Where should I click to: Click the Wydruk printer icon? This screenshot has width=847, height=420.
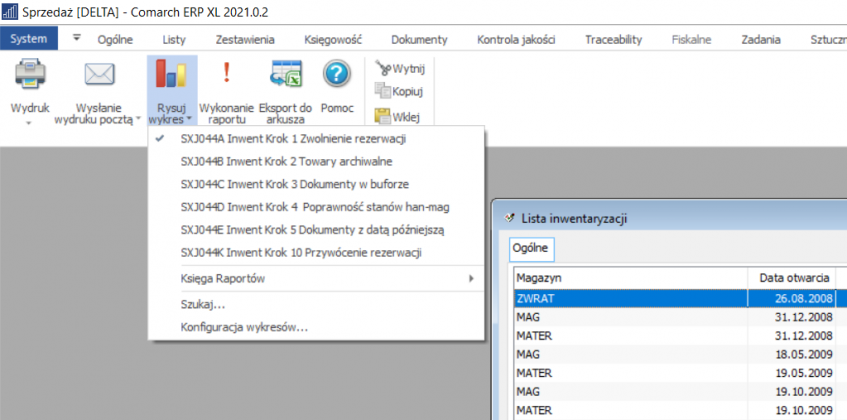click(29, 75)
